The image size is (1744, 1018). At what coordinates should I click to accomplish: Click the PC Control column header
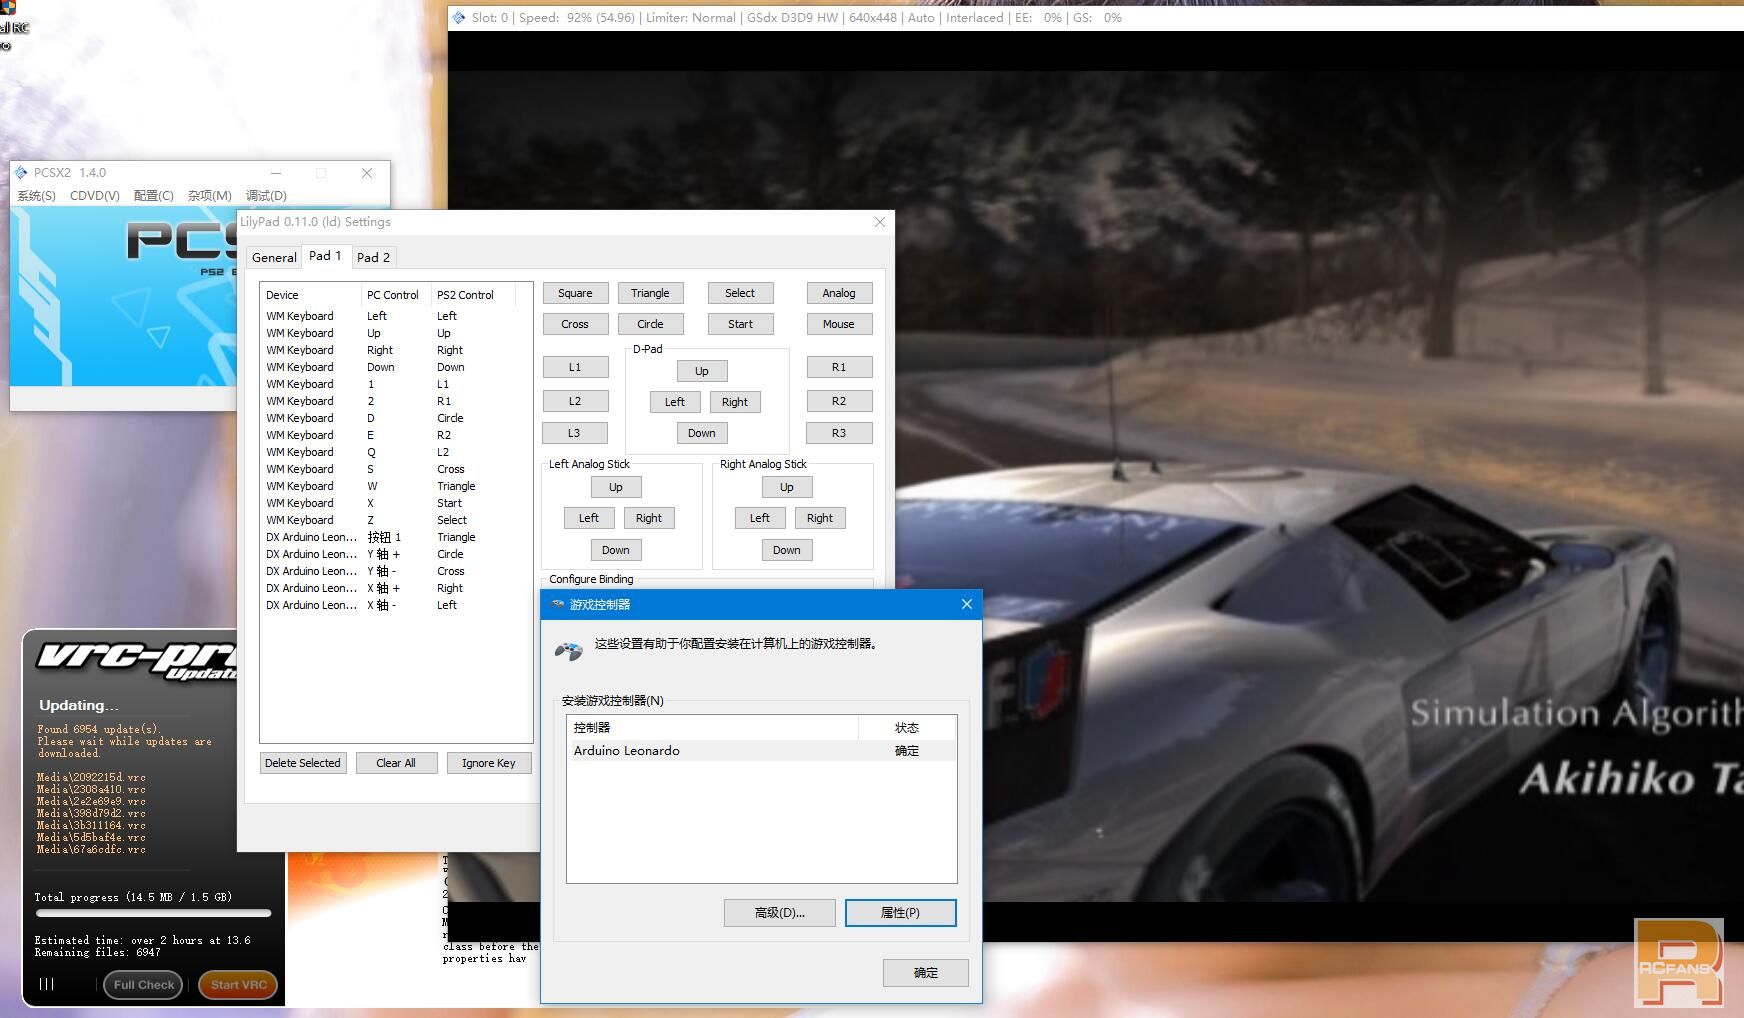[x=396, y=295]
